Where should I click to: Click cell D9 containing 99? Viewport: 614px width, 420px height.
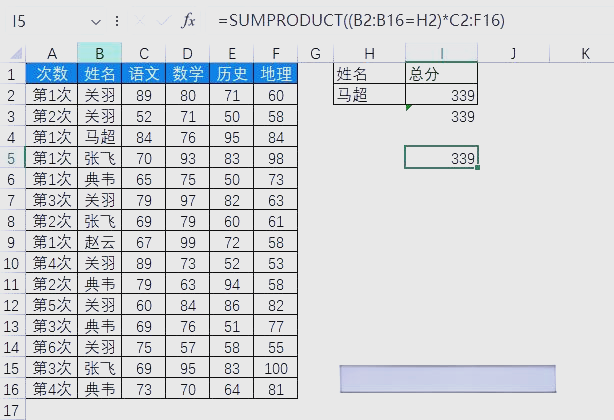(x=188, y=242)
